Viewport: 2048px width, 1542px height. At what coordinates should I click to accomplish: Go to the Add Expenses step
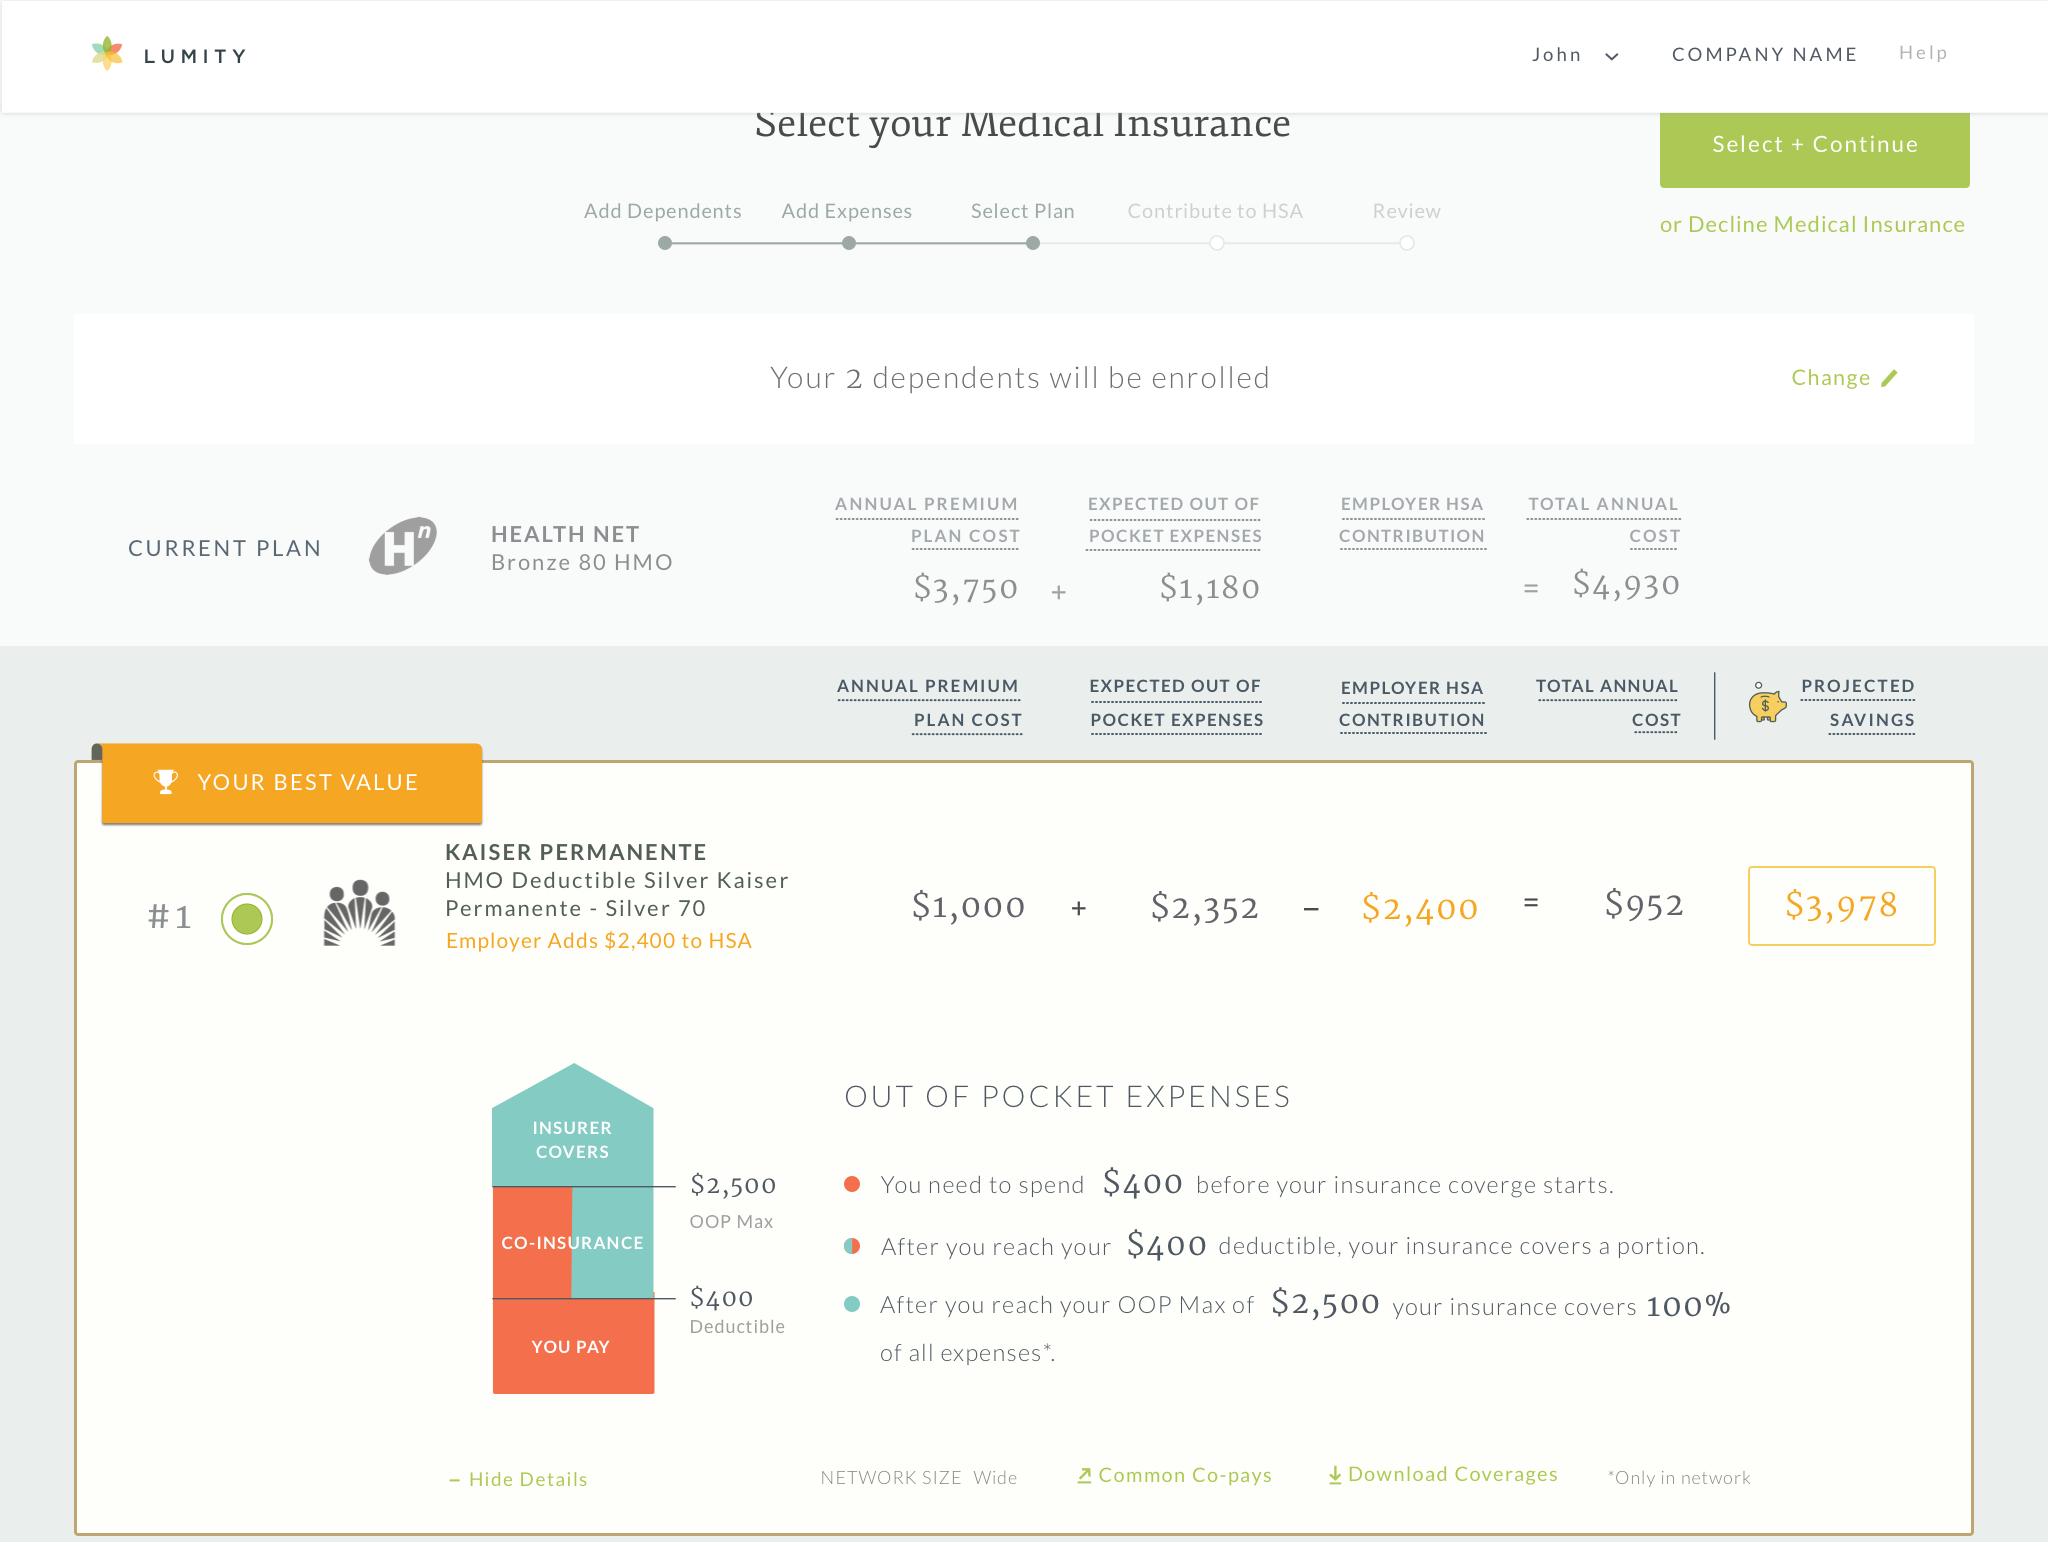point(847,211)
